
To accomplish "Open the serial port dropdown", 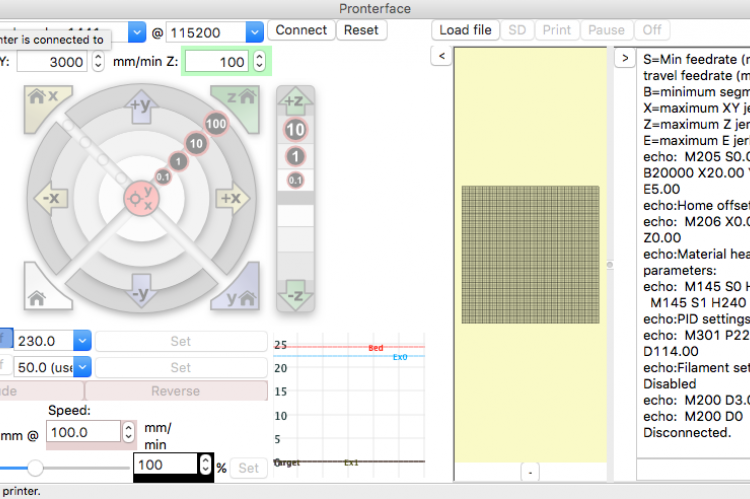I will click(x=137, y=32).
